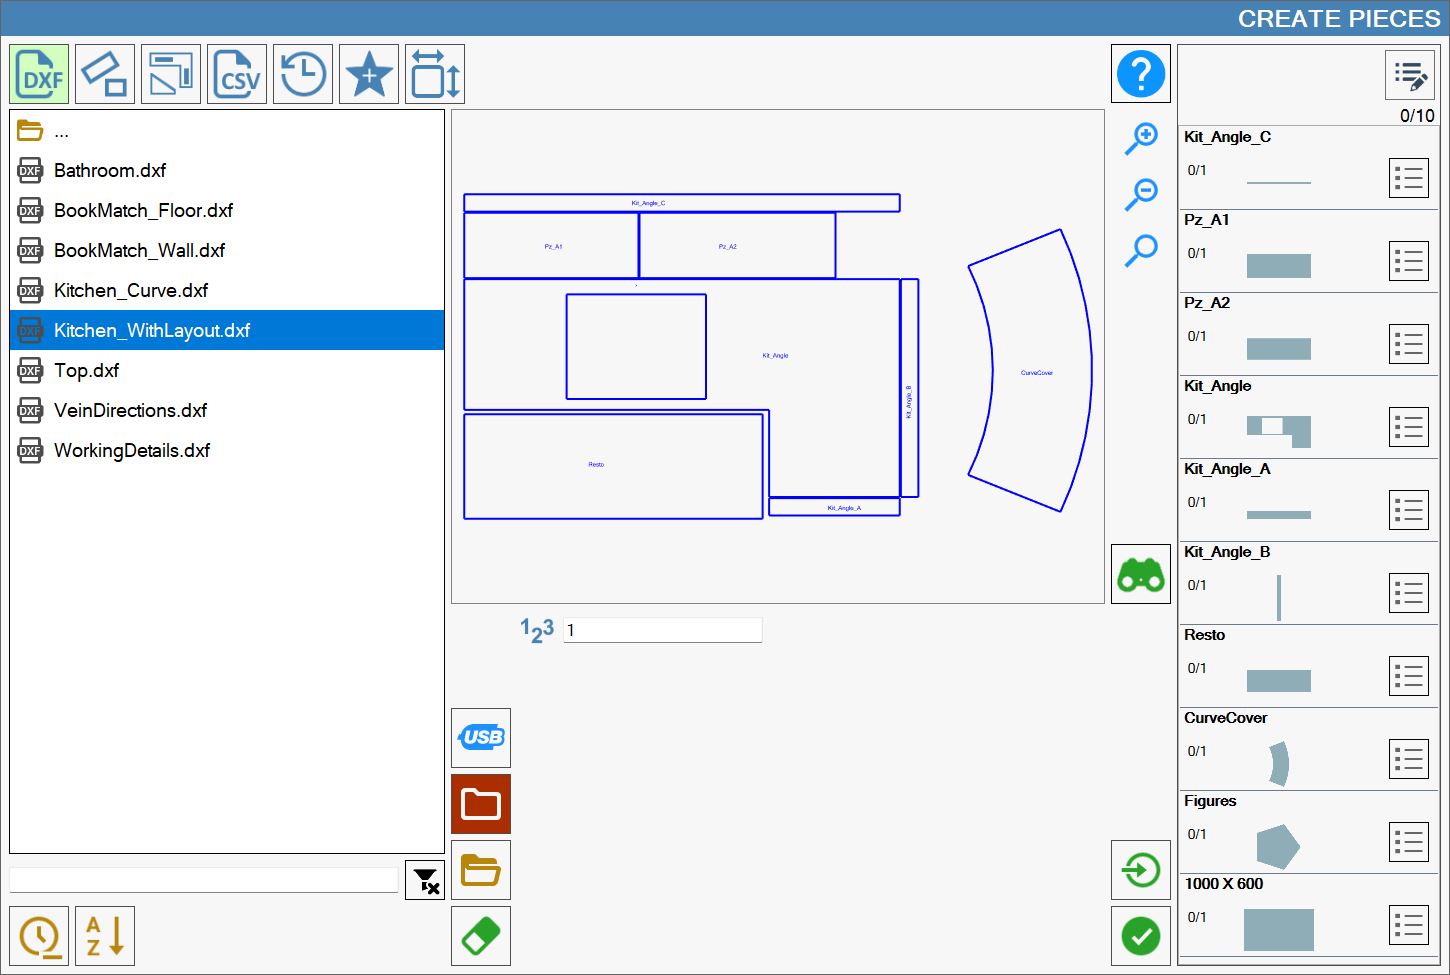Screen dimensions: 1450x975
Task: Select BookMatch_Floor.dxf file
Action: pyautogui.click(x=227, y=211)
